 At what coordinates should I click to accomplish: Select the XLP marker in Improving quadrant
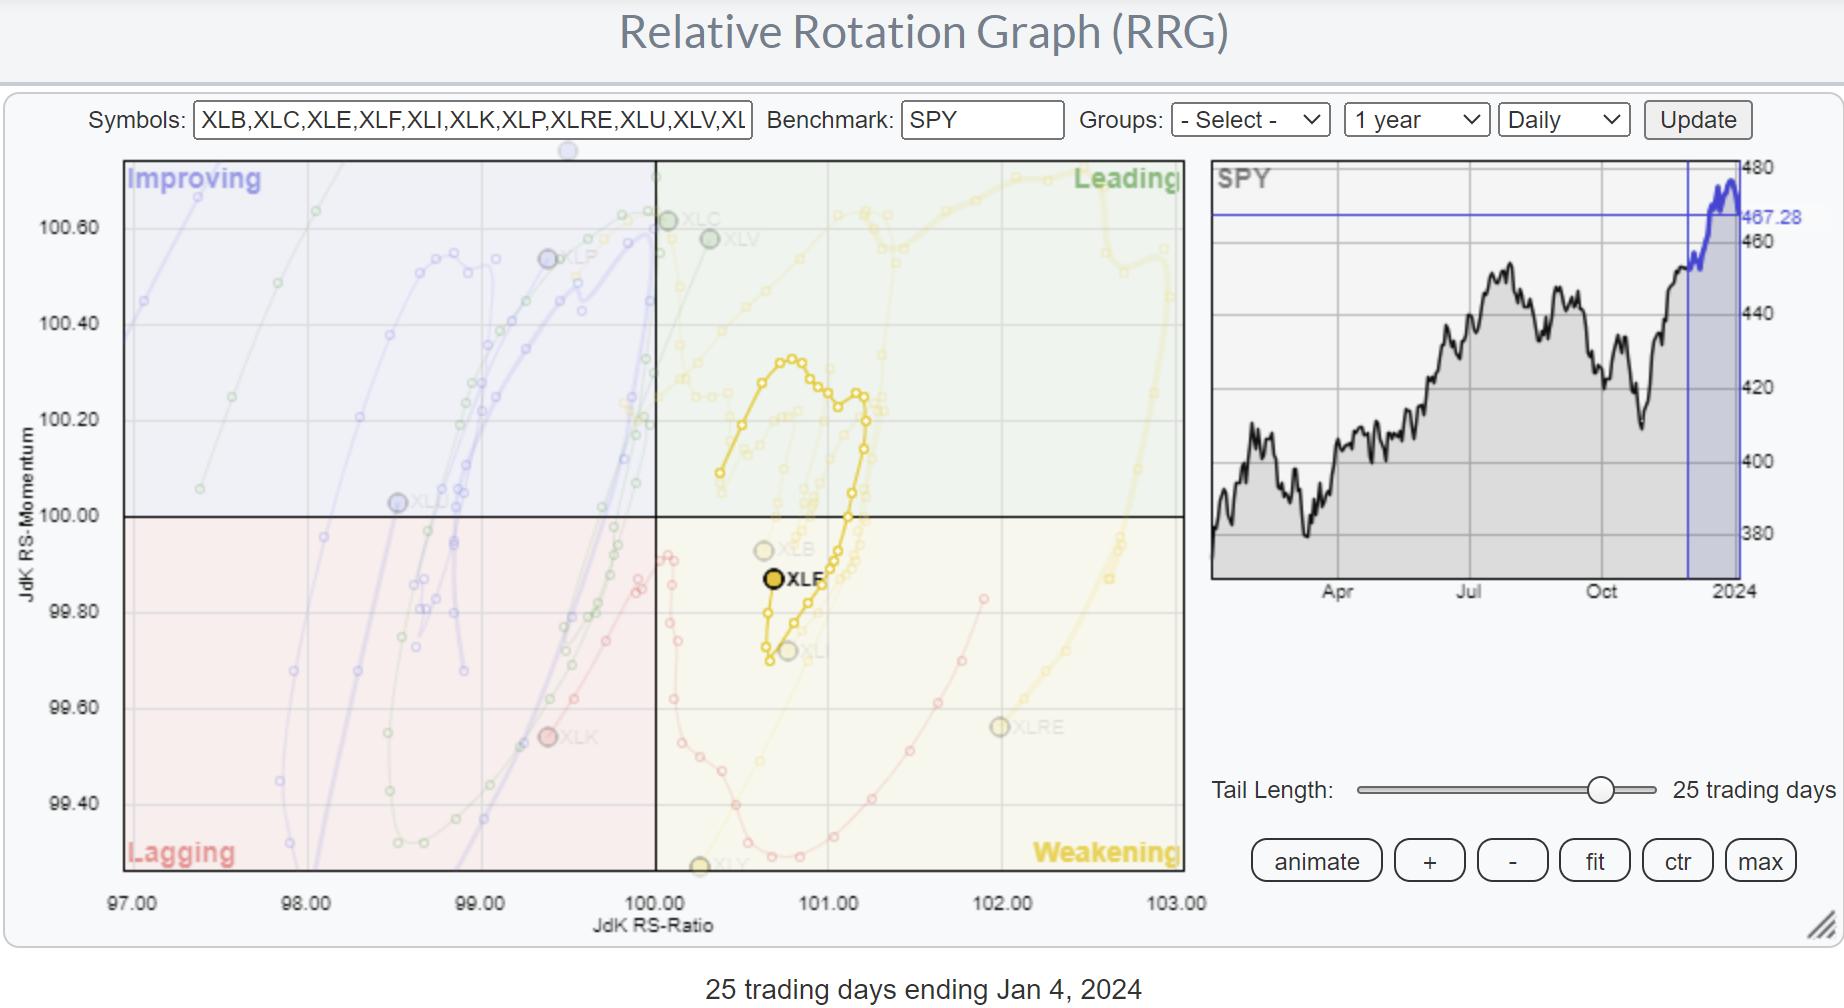click(x=548, y=259)
